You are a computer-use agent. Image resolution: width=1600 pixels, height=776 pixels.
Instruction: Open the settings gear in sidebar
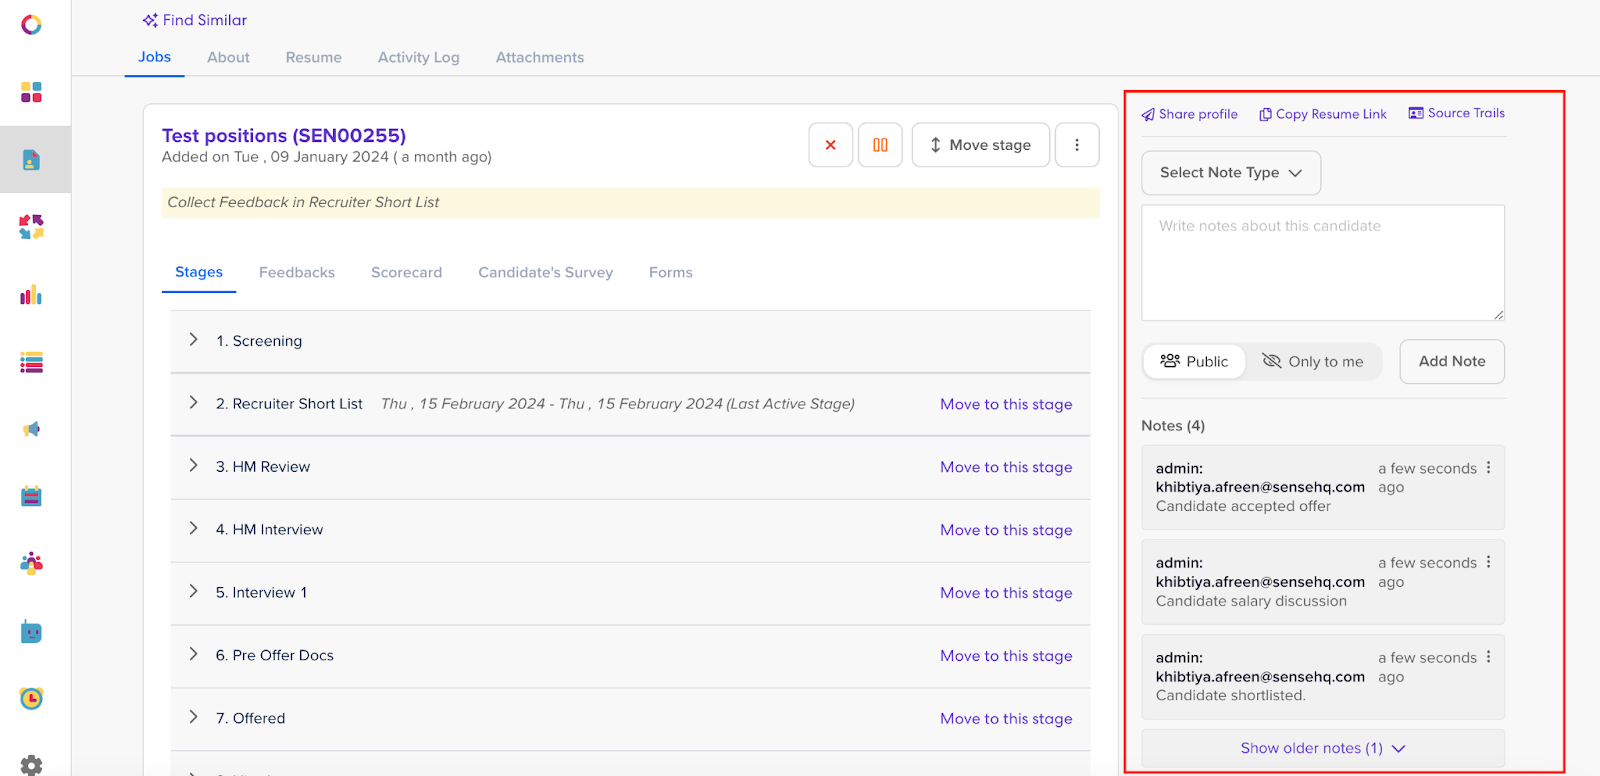[x=31, y=765]
